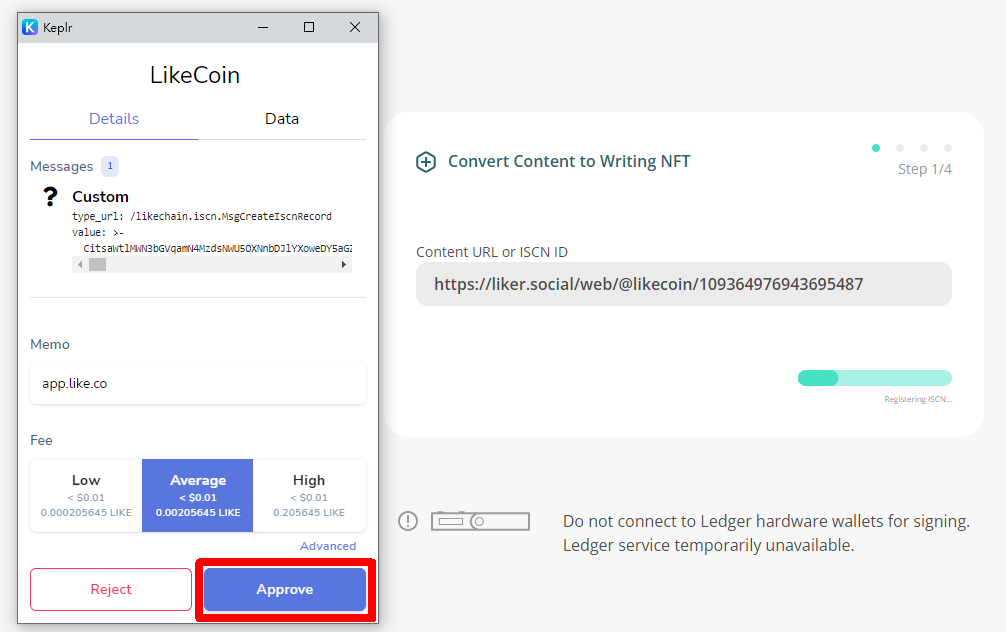Click the right scroll arrow in message box
The height and width of the screenshot is (632, 1006).
point(344,264)
